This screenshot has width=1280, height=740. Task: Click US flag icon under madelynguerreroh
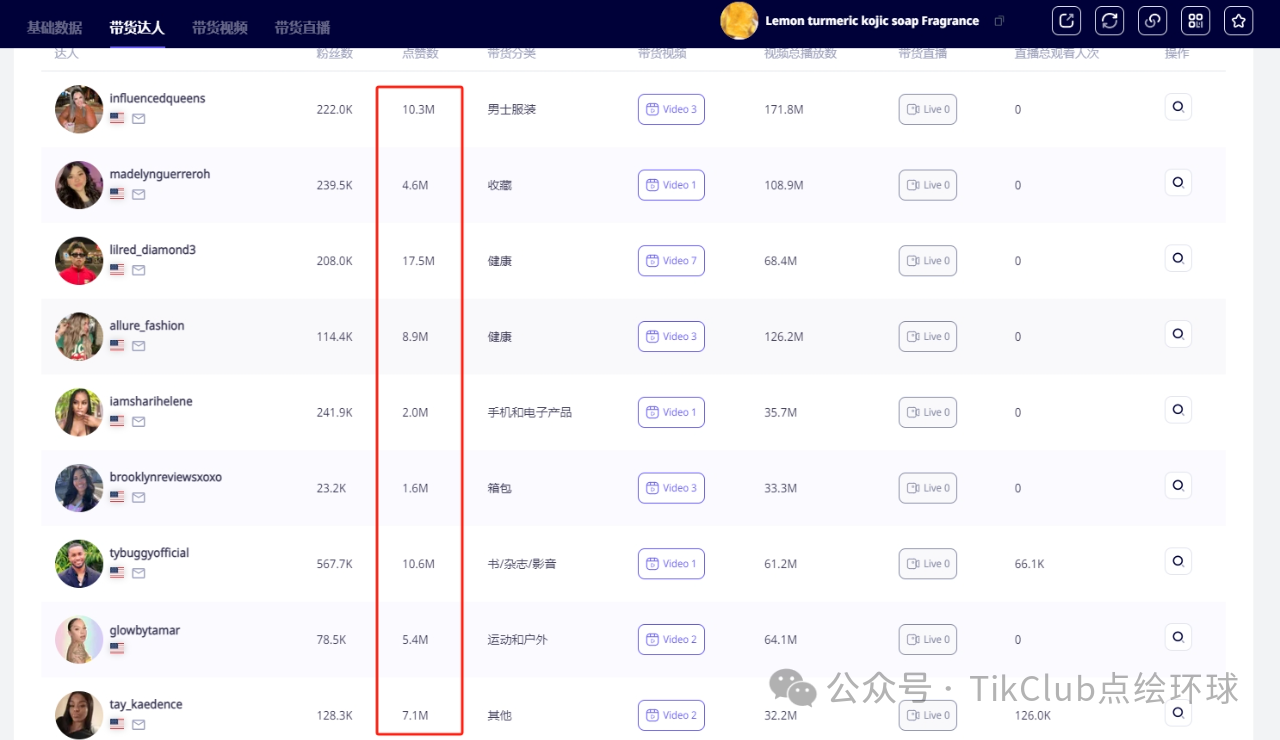point(117,194)
